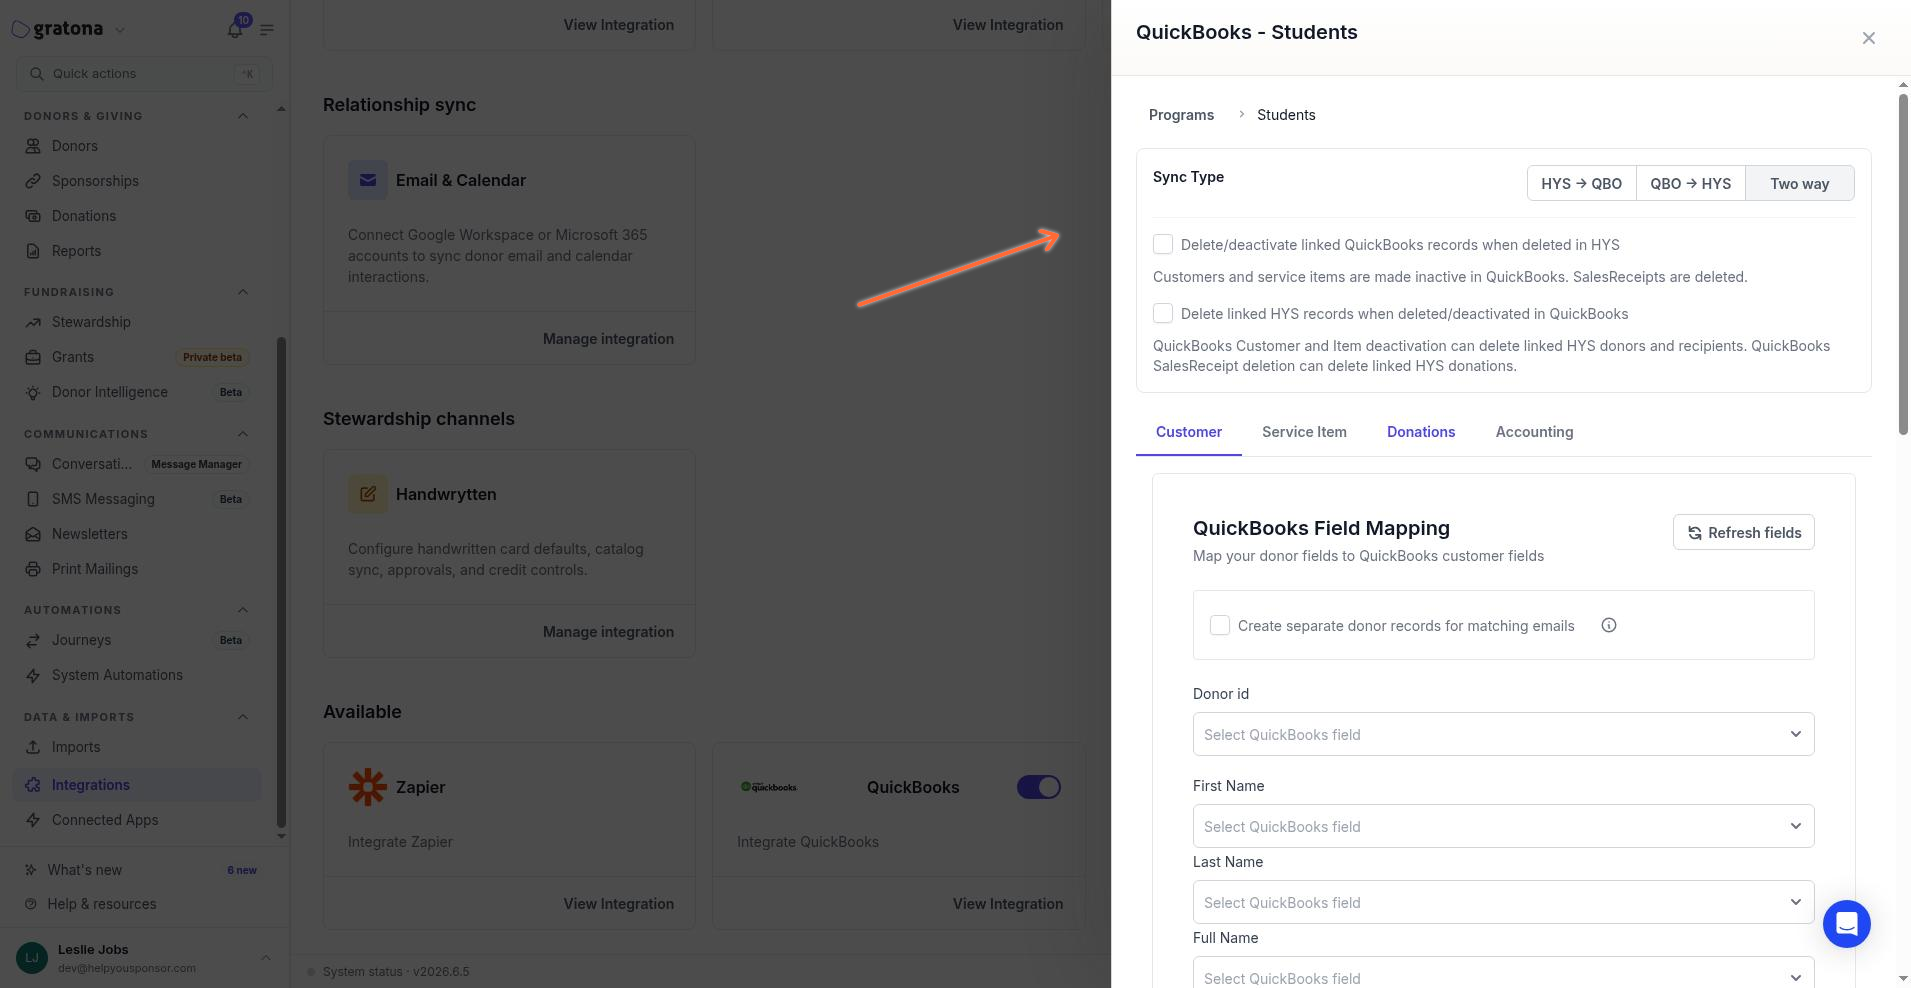Collapse the Donors & Giving section
This screenshot has width=1911, height=988.
tap(243, 116)
